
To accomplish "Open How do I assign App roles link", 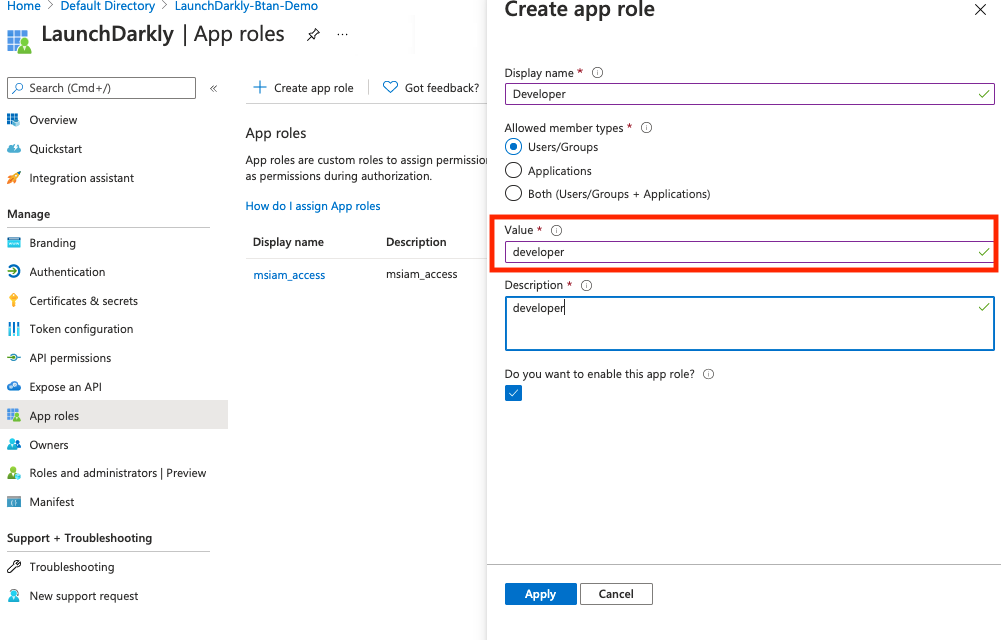I will [x=313, y=206].
